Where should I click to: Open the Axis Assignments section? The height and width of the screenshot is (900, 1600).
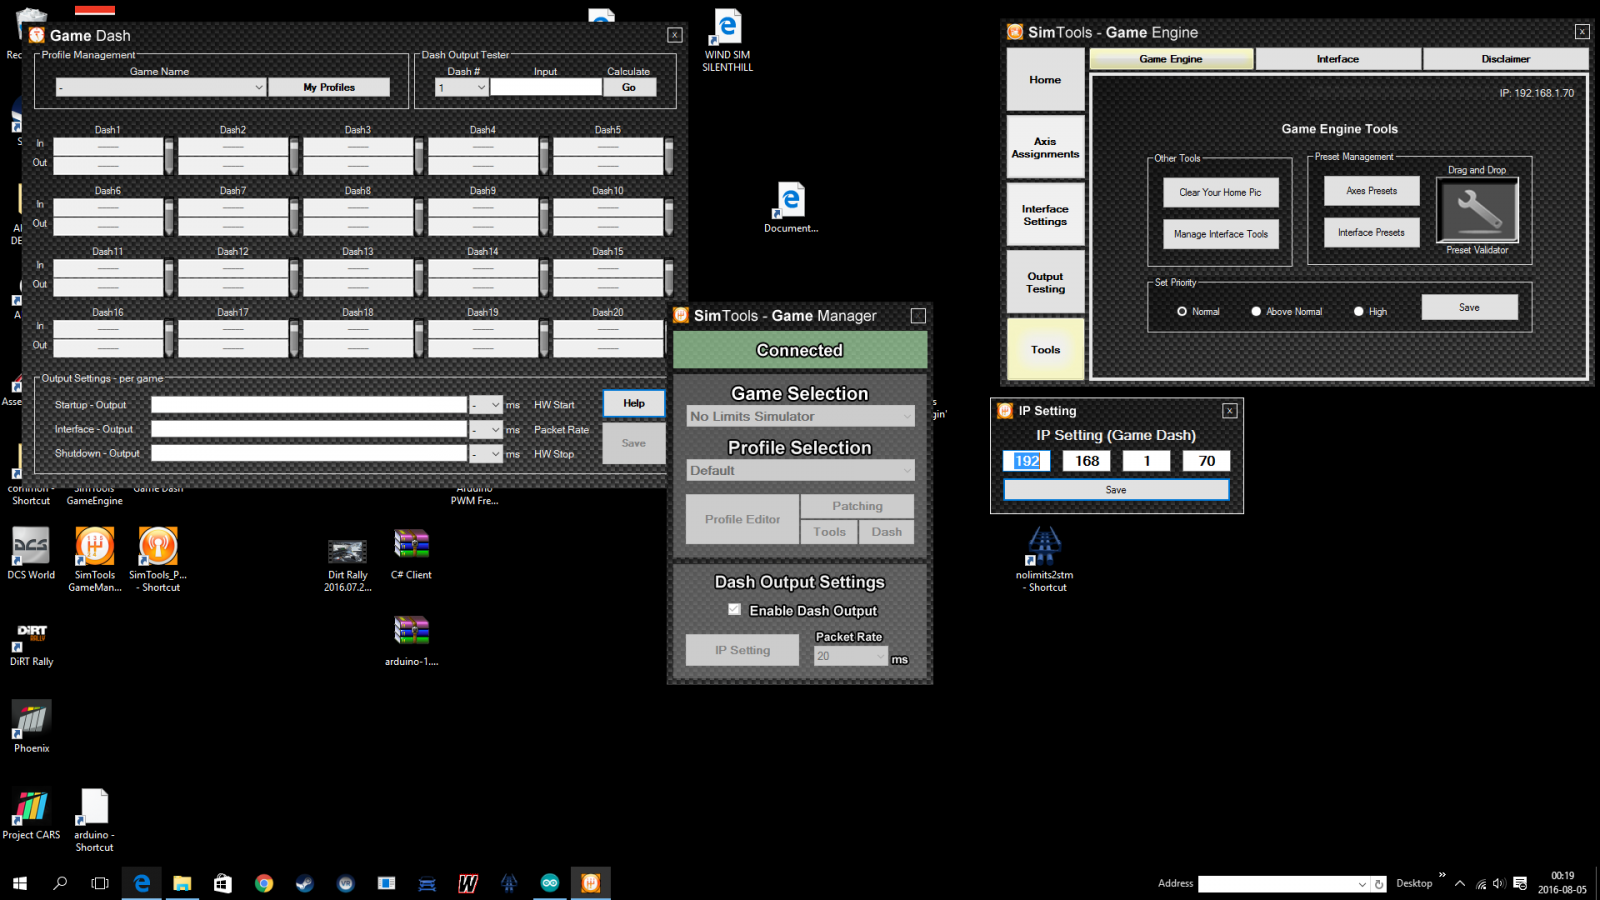(1045, 147)
